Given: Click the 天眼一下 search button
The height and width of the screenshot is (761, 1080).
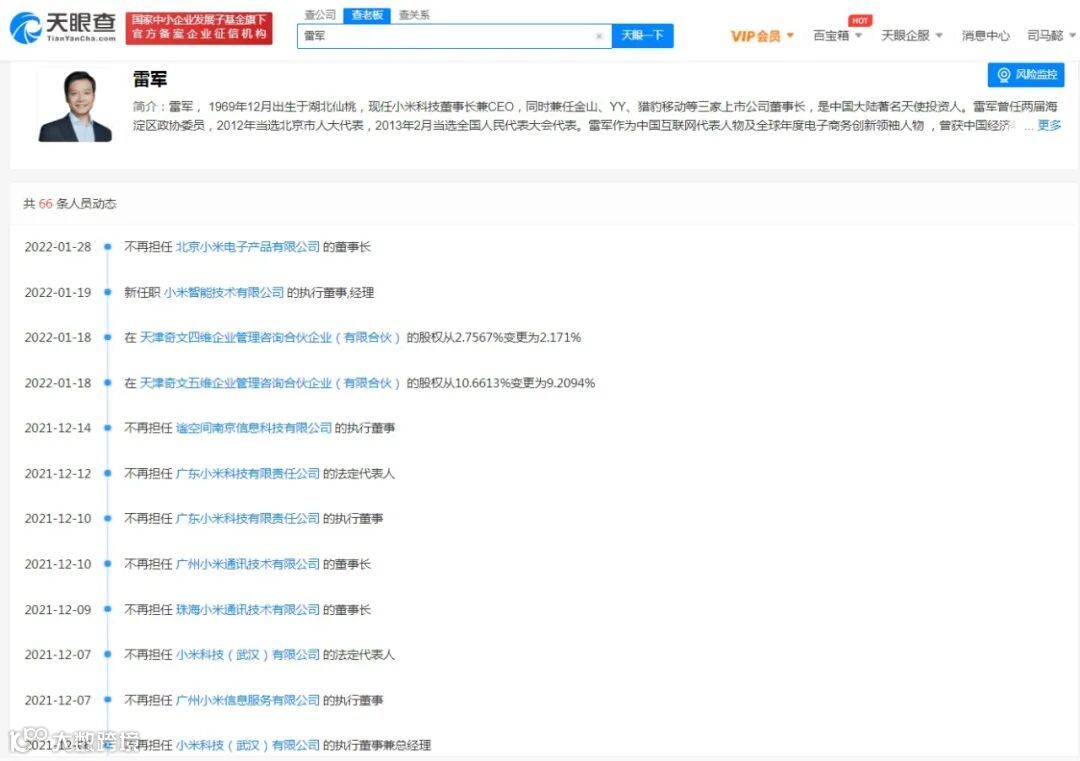Looking at the screenshot, I should tap(642, 36).
